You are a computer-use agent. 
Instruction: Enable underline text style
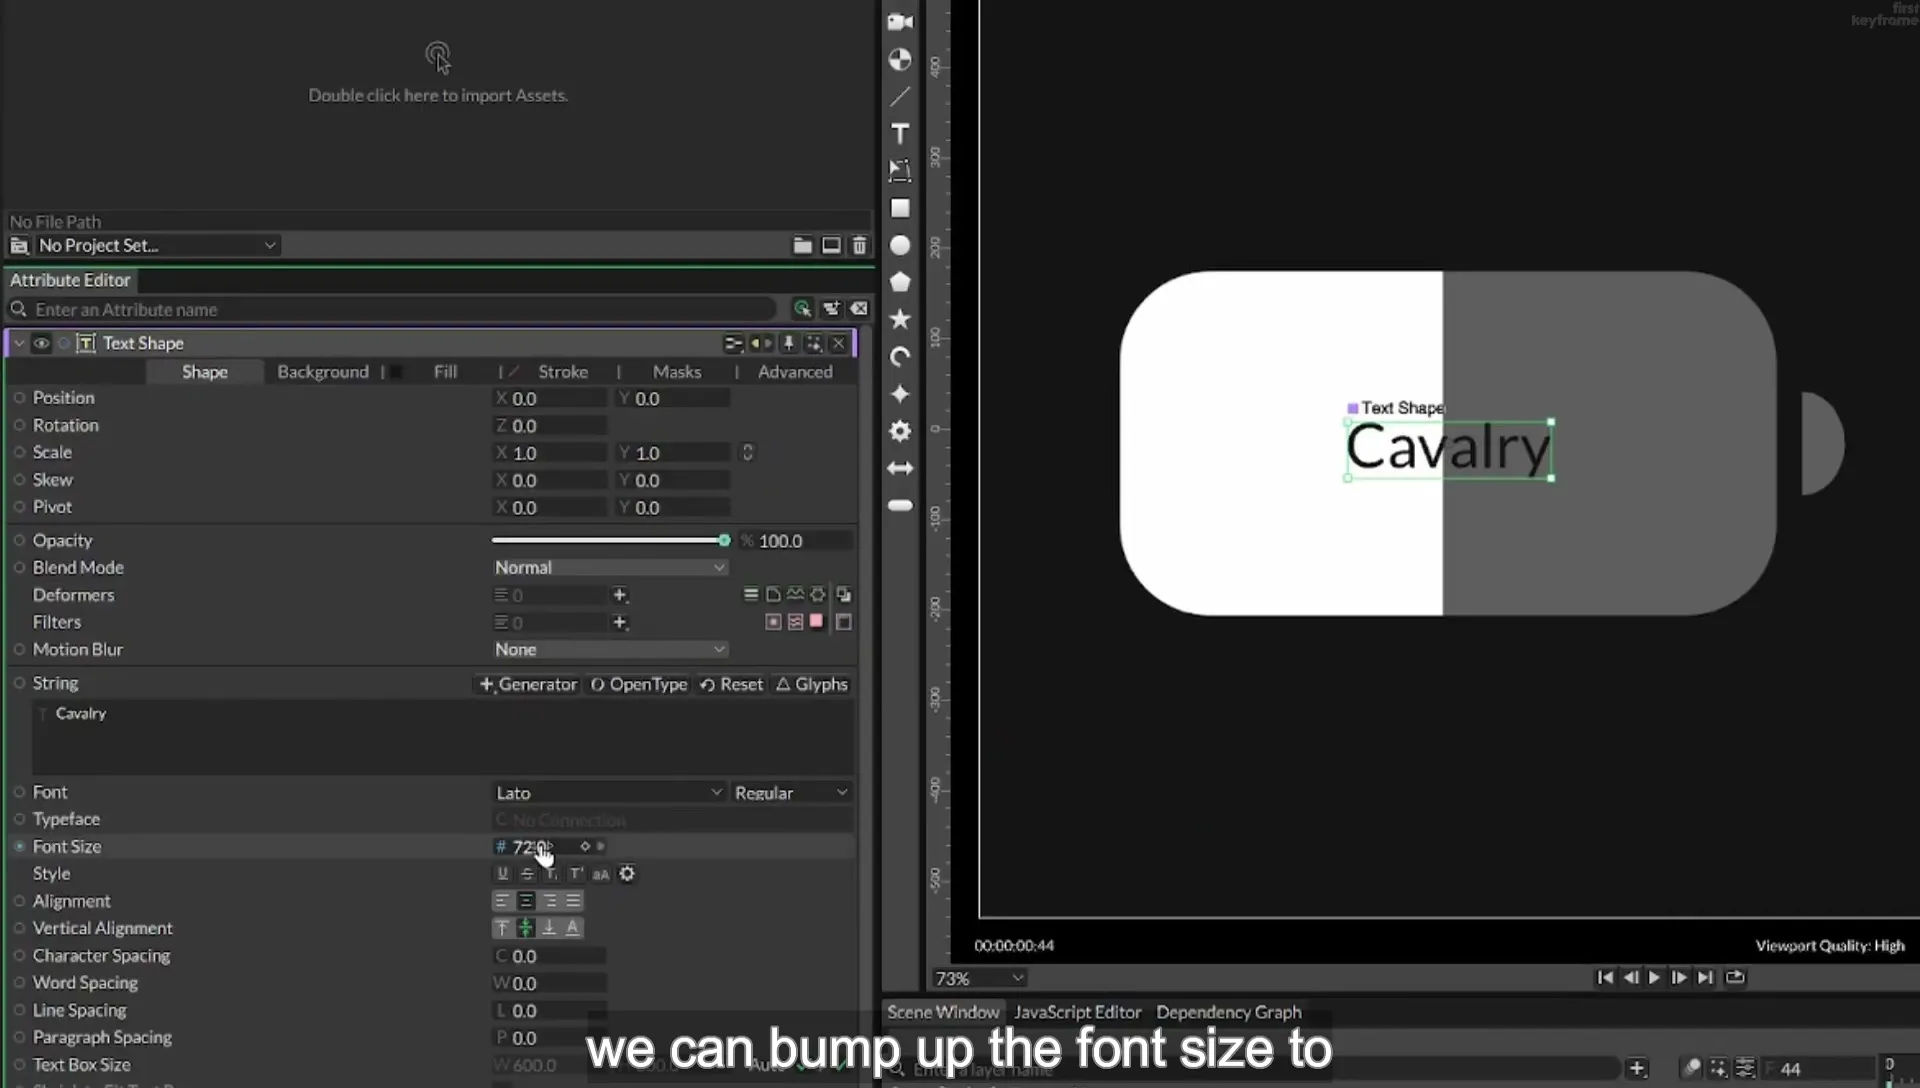point(503,874)
